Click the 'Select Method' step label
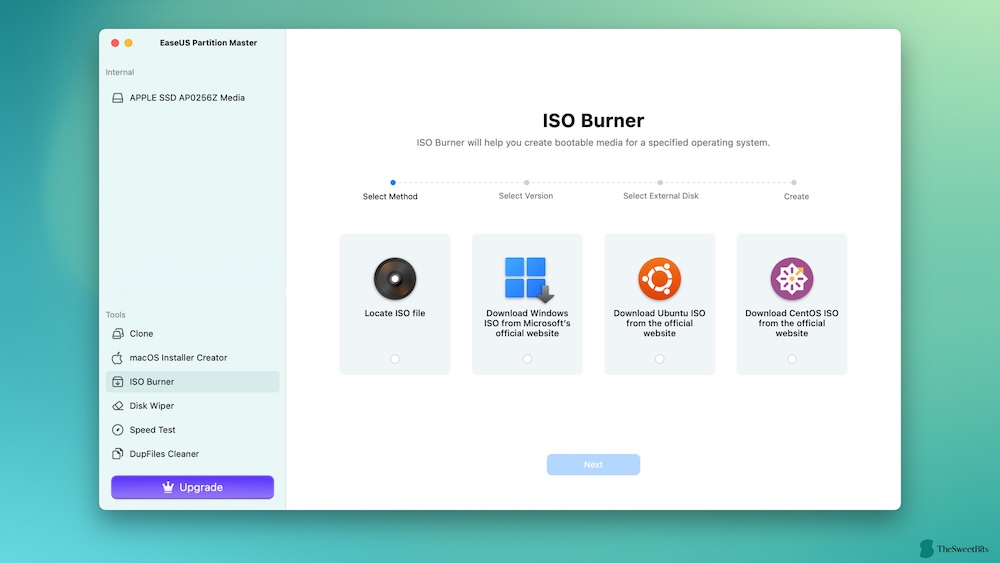The image size is (1000, 563). coord(390,196)
